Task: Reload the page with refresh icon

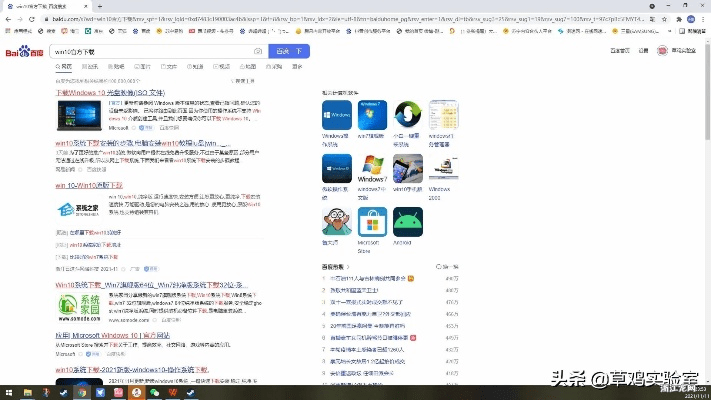Action: 32,19
